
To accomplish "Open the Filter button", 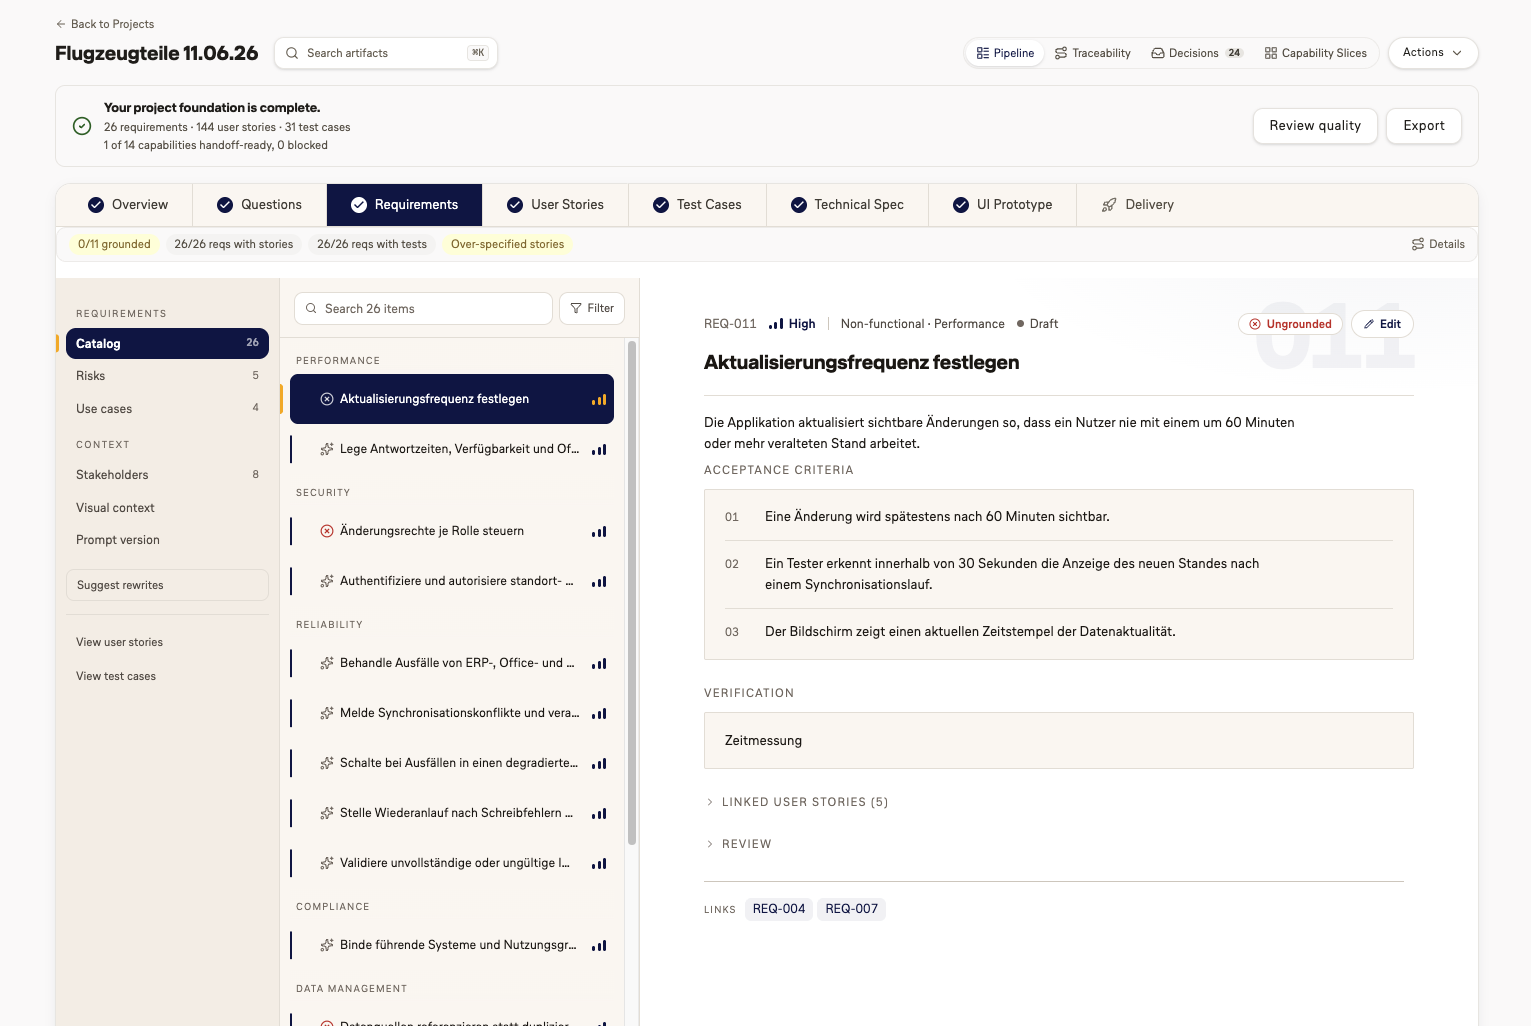I will coord(592,309).
